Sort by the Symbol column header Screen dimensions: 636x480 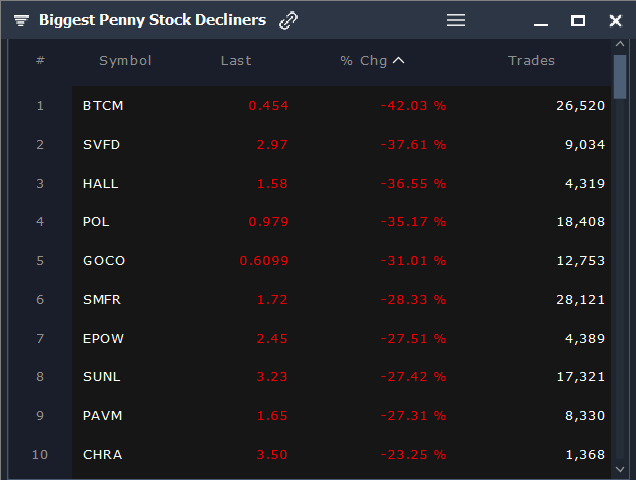[x=125, y=61]
